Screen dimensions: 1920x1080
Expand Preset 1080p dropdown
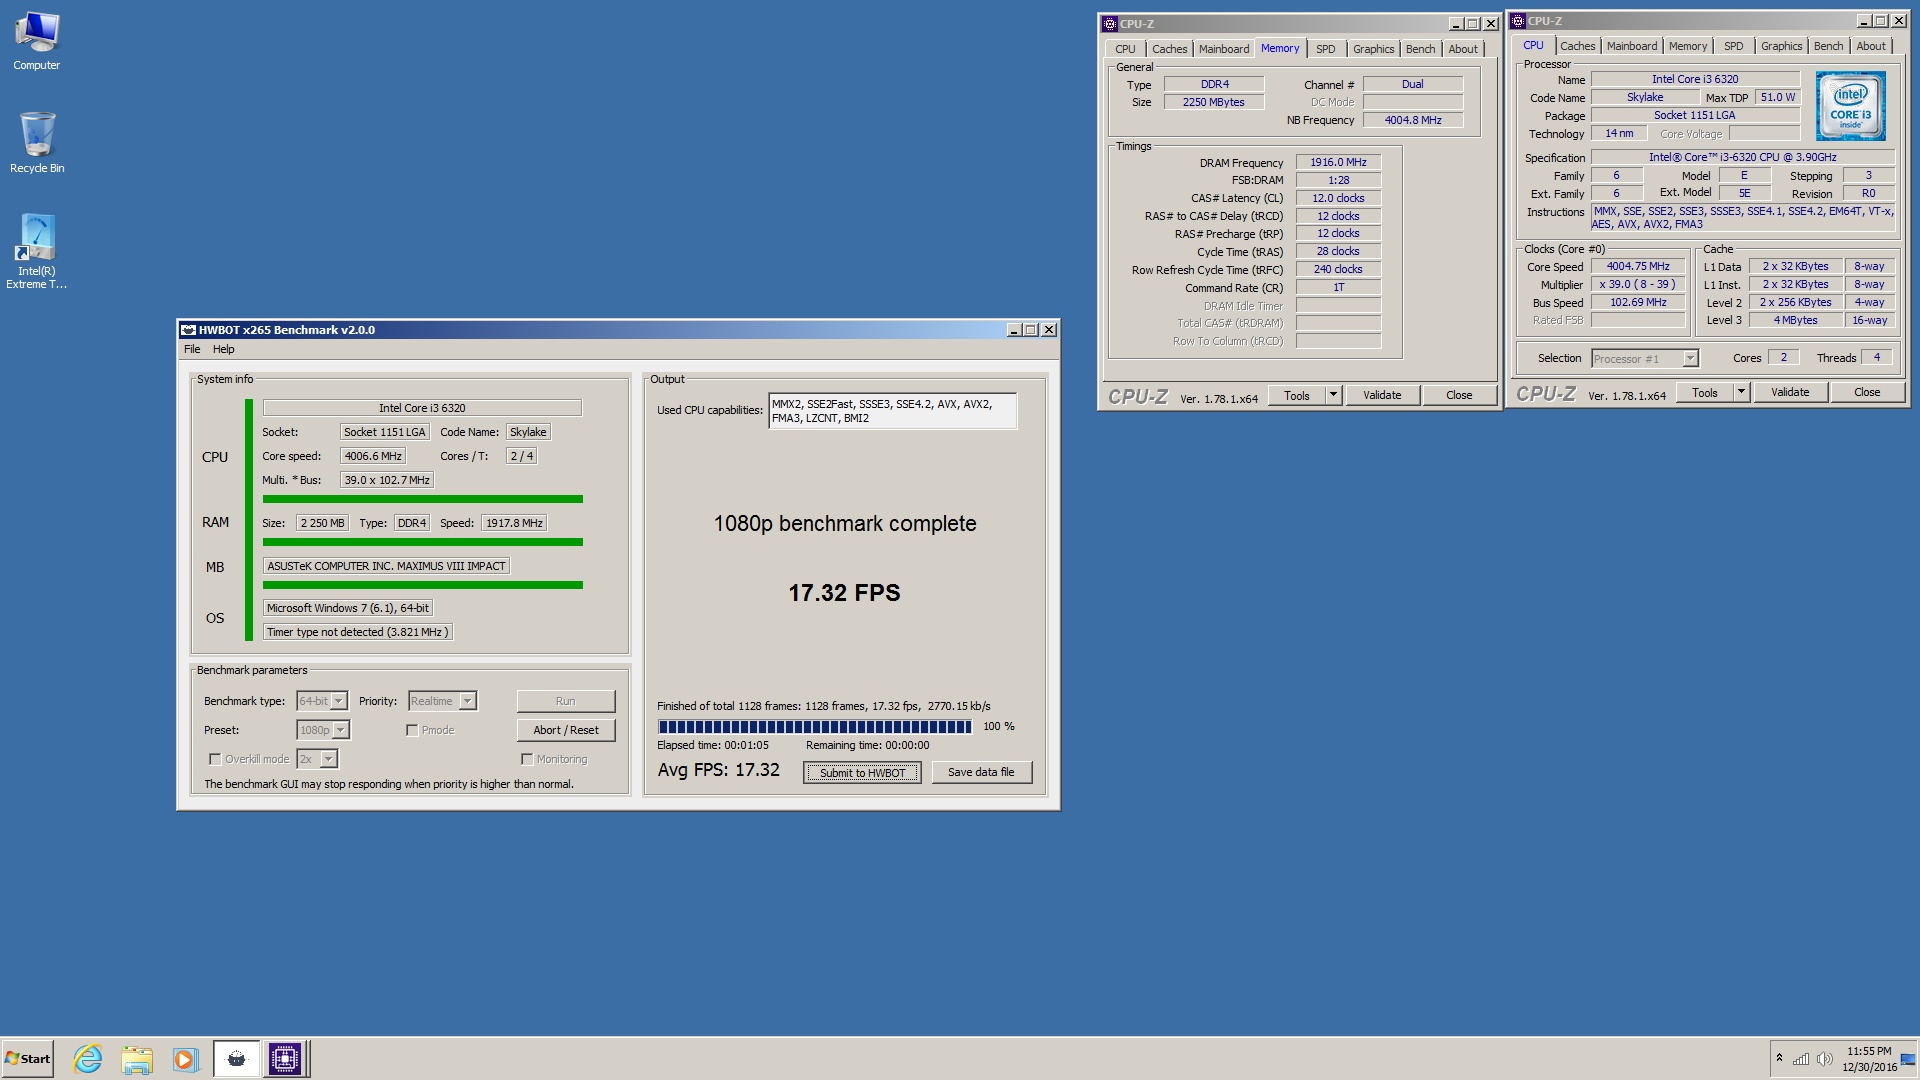(x=341, y=730)
